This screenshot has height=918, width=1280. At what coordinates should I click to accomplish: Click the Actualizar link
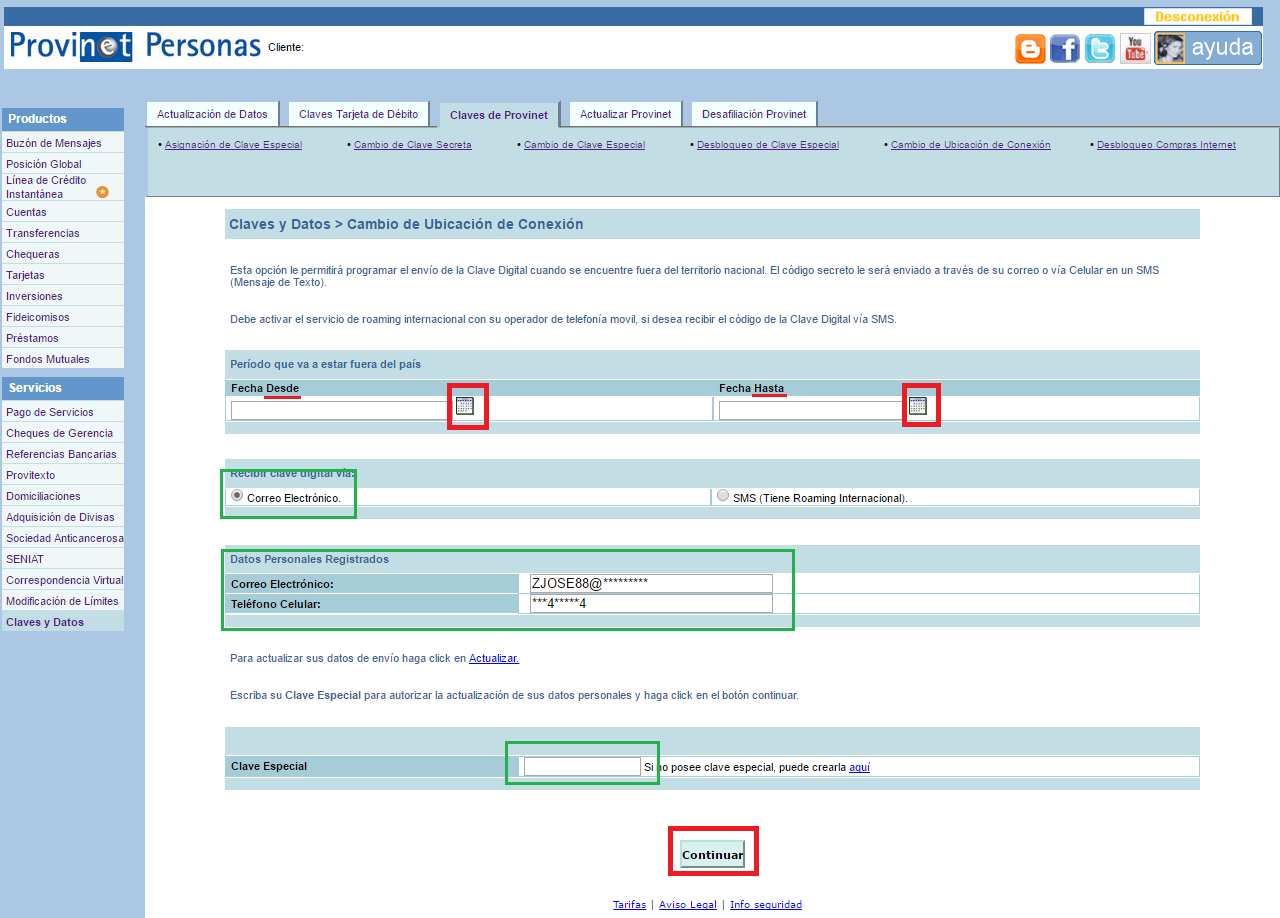[x=494, y=658]
